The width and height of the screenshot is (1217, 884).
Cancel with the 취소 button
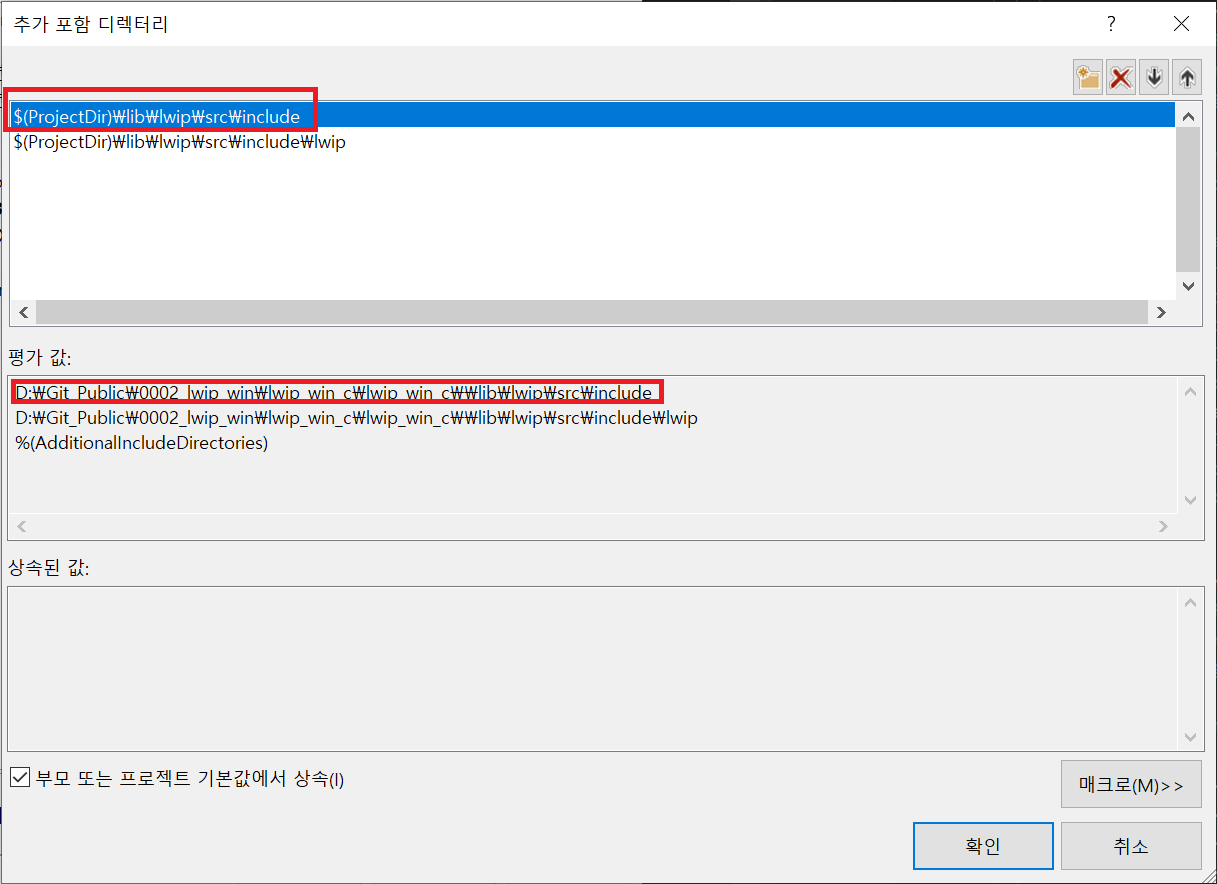tap(1131, 846)
